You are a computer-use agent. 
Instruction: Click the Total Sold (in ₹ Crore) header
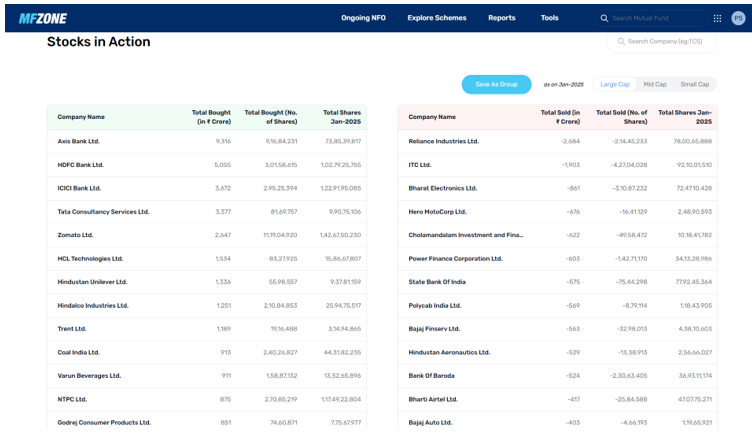tap(560, 117)
